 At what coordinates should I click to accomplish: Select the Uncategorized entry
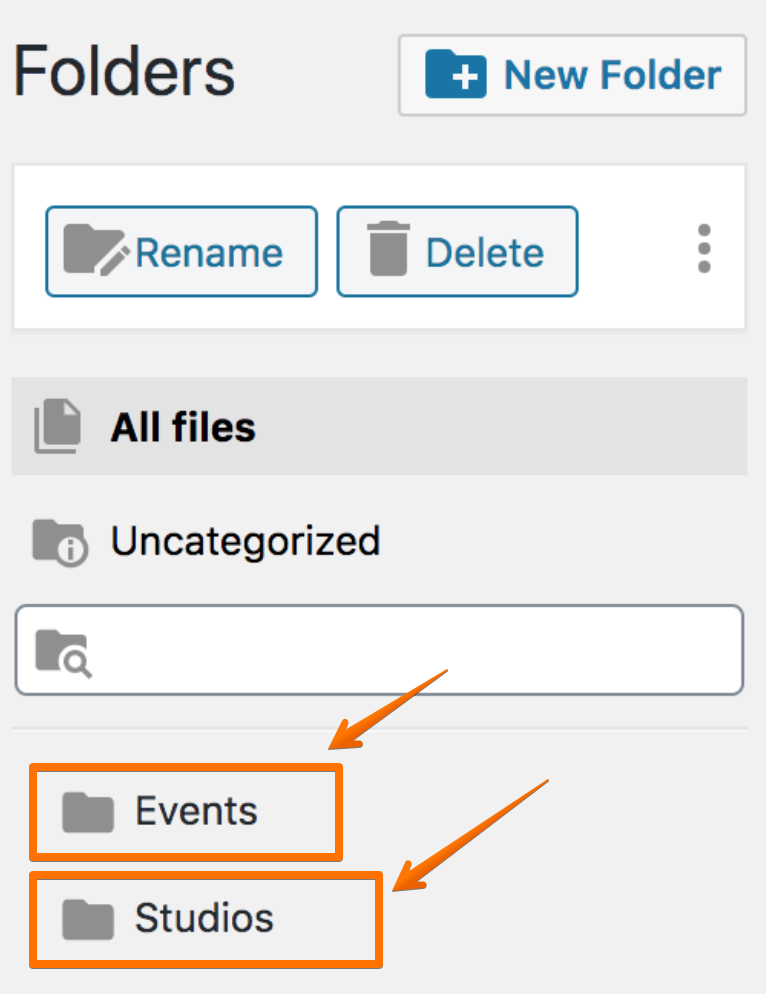pos(379,542)
